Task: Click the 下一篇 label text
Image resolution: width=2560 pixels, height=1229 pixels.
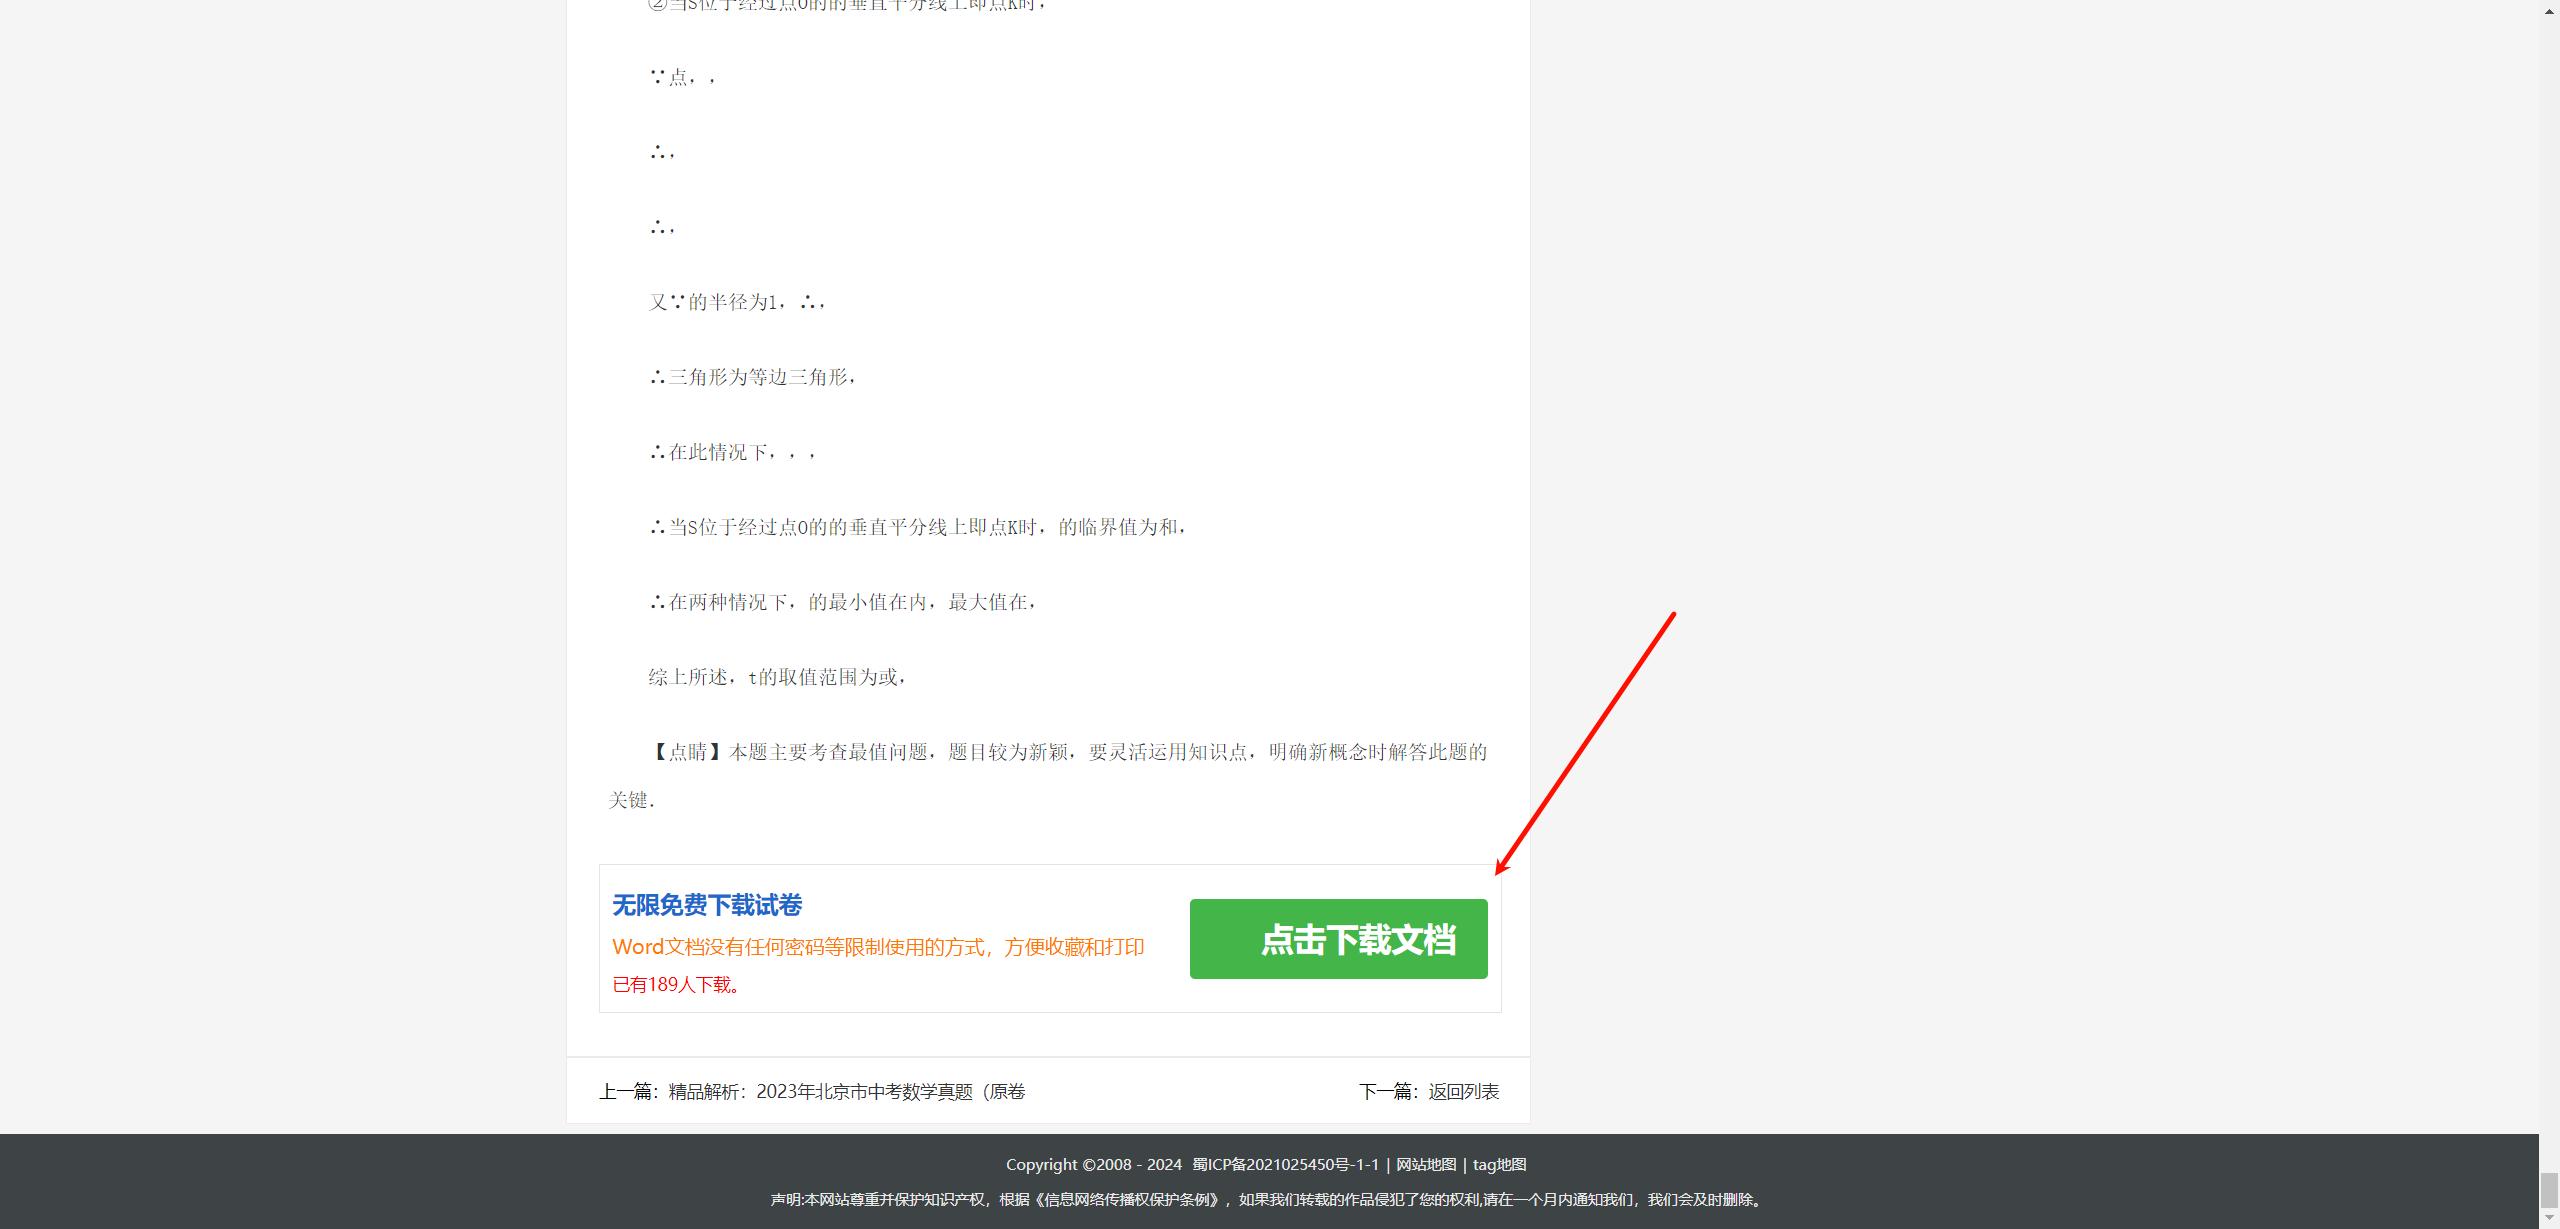Action: click(x=1388, y=1091)
